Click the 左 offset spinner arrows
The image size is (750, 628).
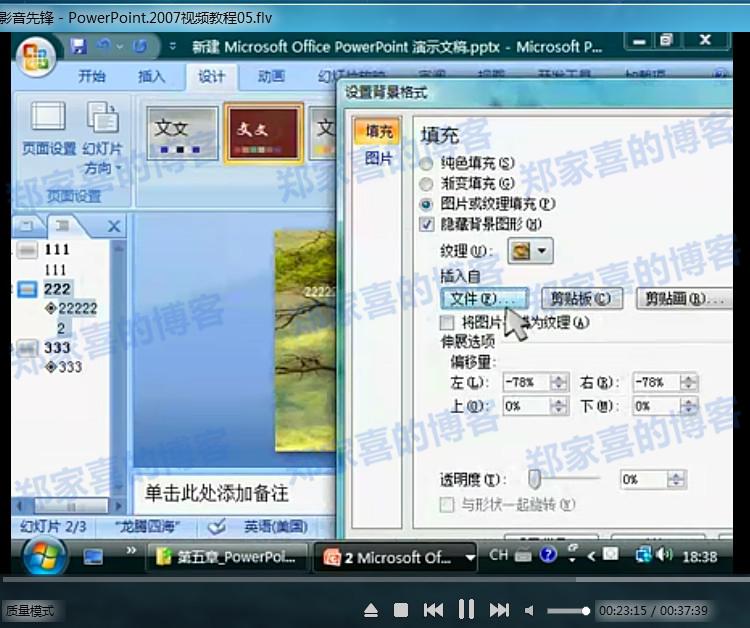(x=558, y=382)
